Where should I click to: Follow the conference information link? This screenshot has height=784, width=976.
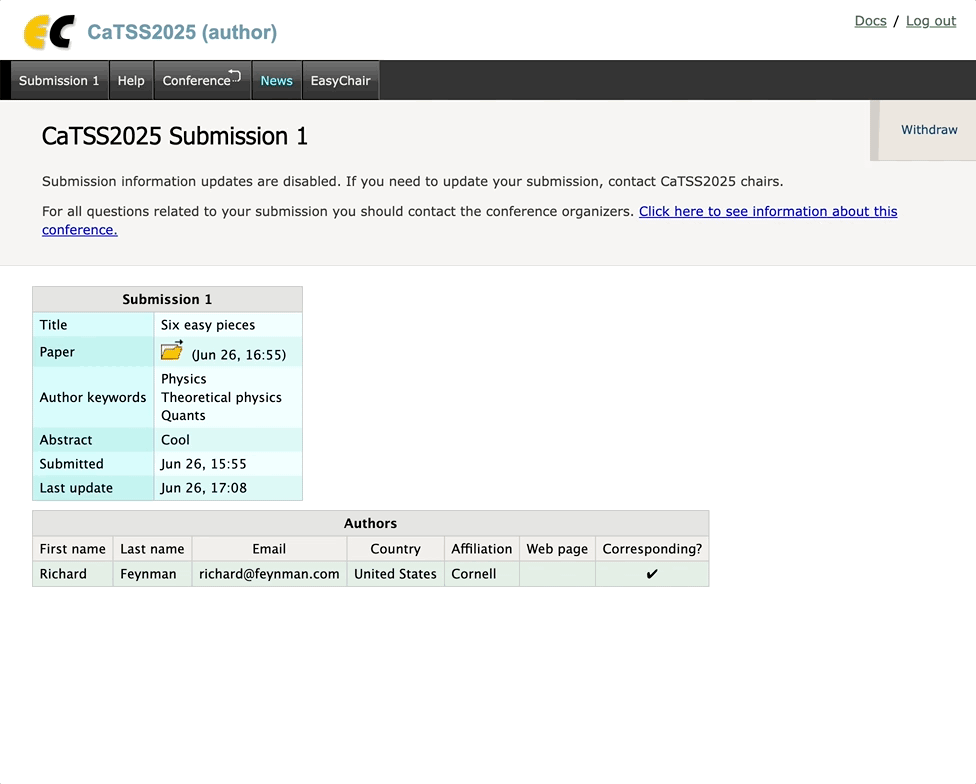[767, 212]
